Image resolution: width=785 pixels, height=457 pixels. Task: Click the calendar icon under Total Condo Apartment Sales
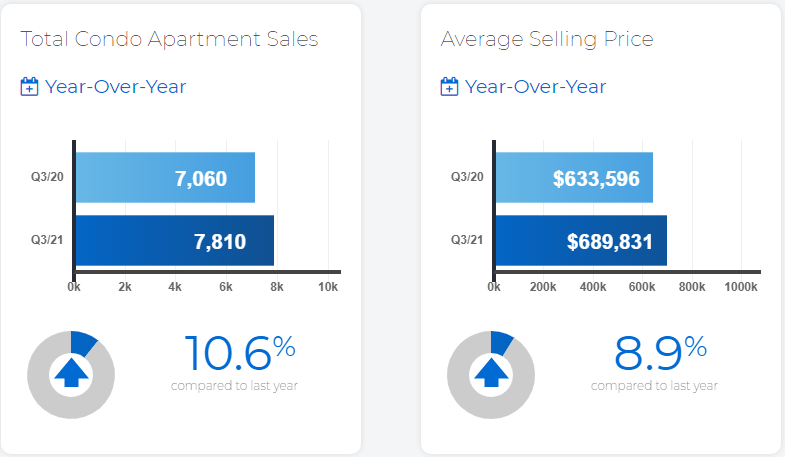(29, 87)
